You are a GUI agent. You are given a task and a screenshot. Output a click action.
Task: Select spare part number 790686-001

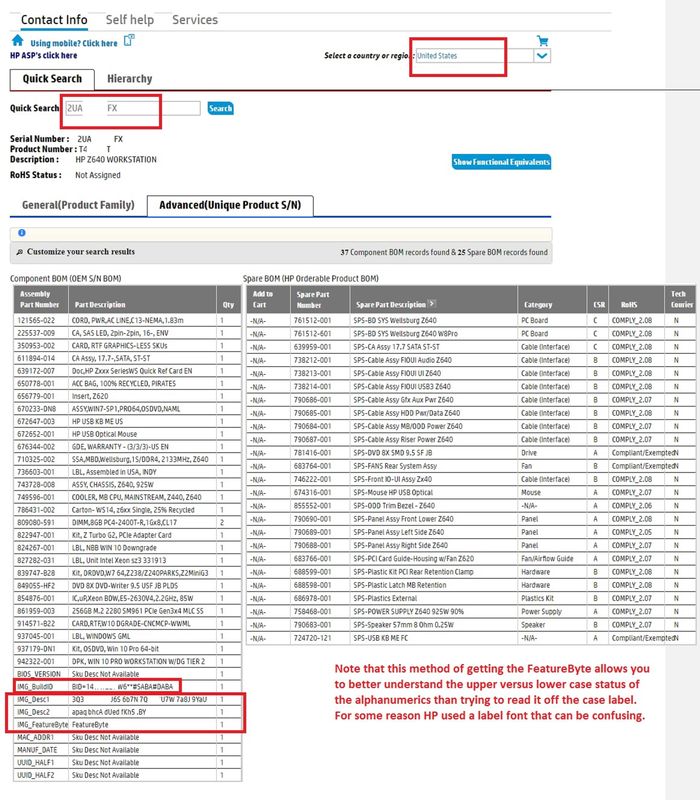click(313, 400)
